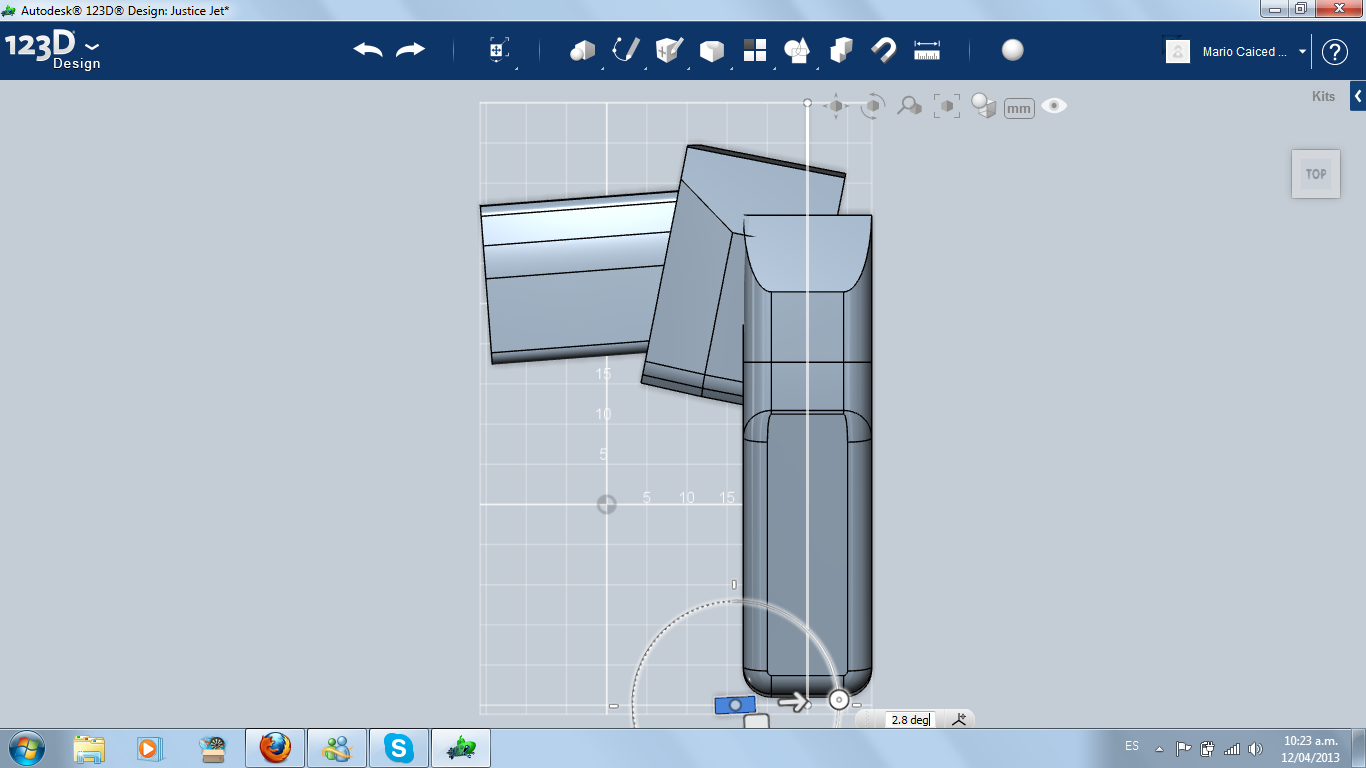Expand the Kits side panel arrow

(1358, 96)
